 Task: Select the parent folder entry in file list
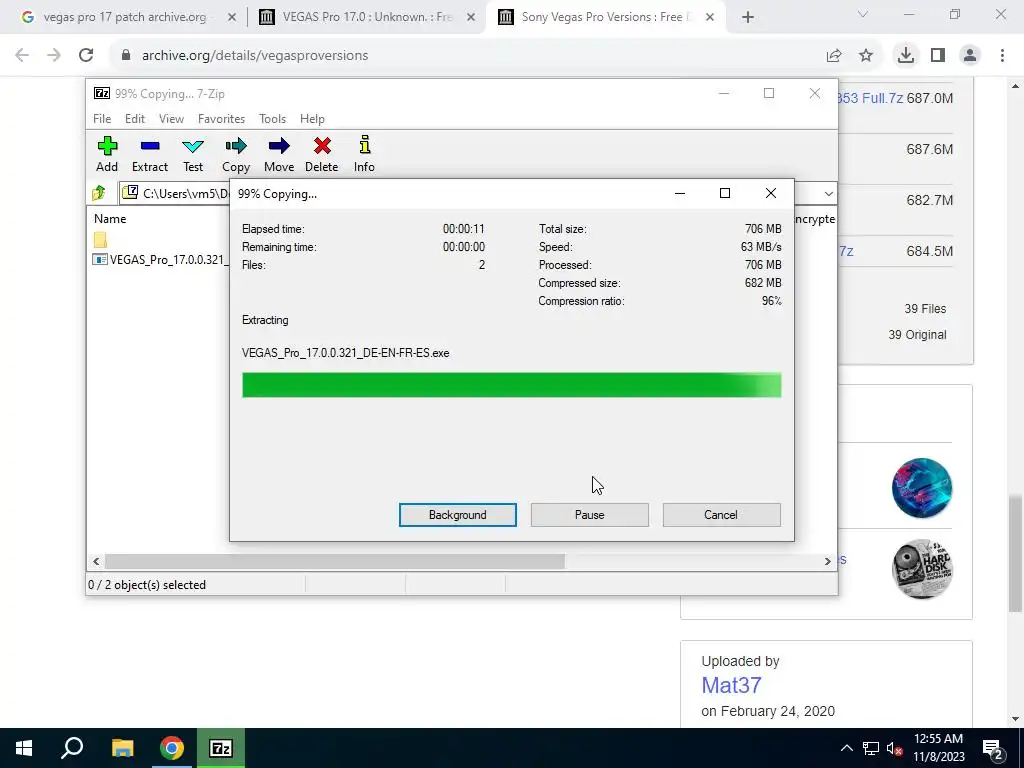click(100, 240)
